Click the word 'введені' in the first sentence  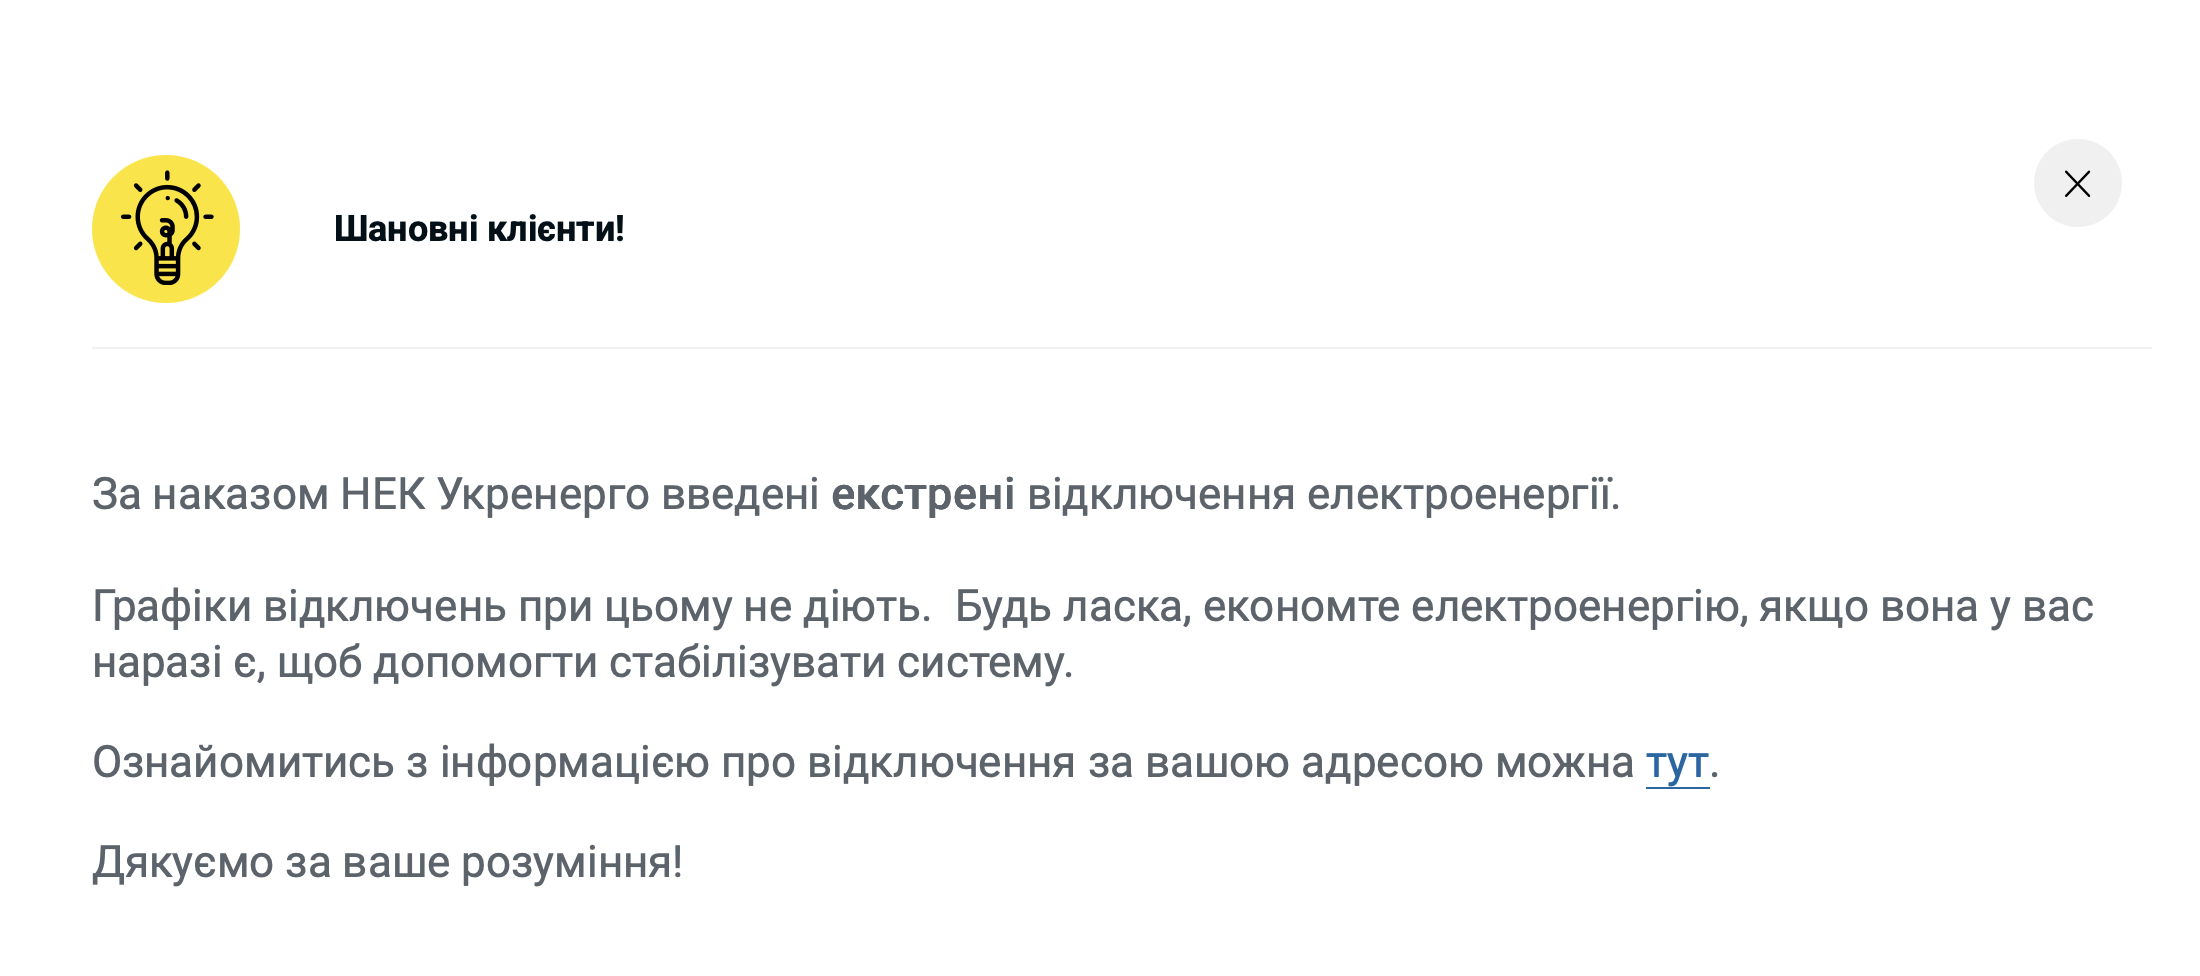coord(740,495)
